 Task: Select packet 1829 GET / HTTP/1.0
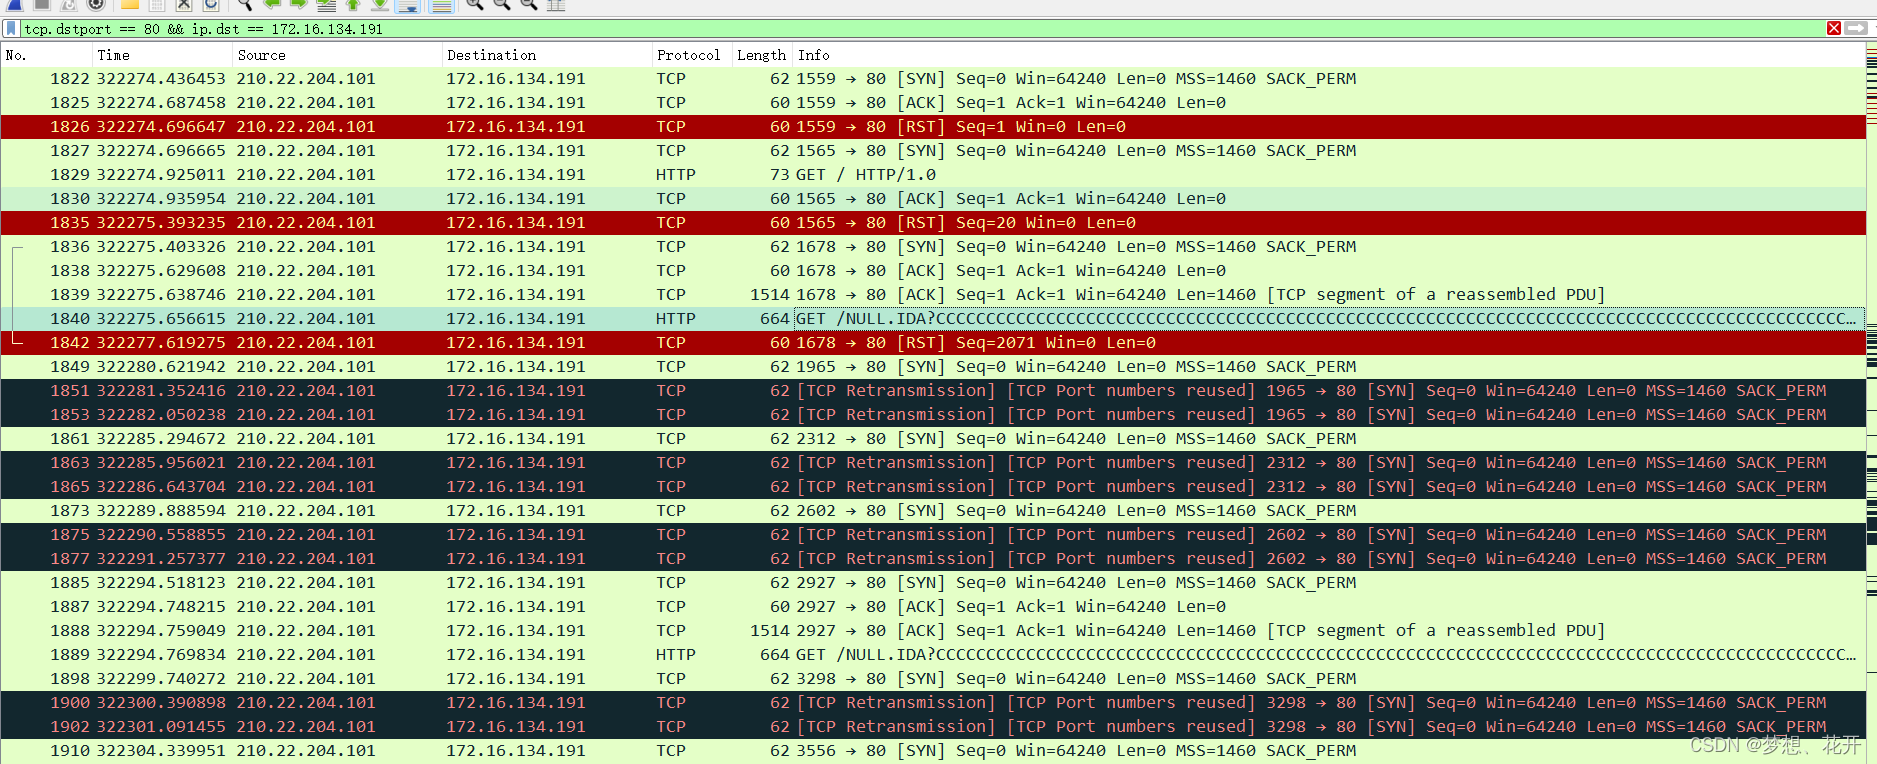(933, 175)
